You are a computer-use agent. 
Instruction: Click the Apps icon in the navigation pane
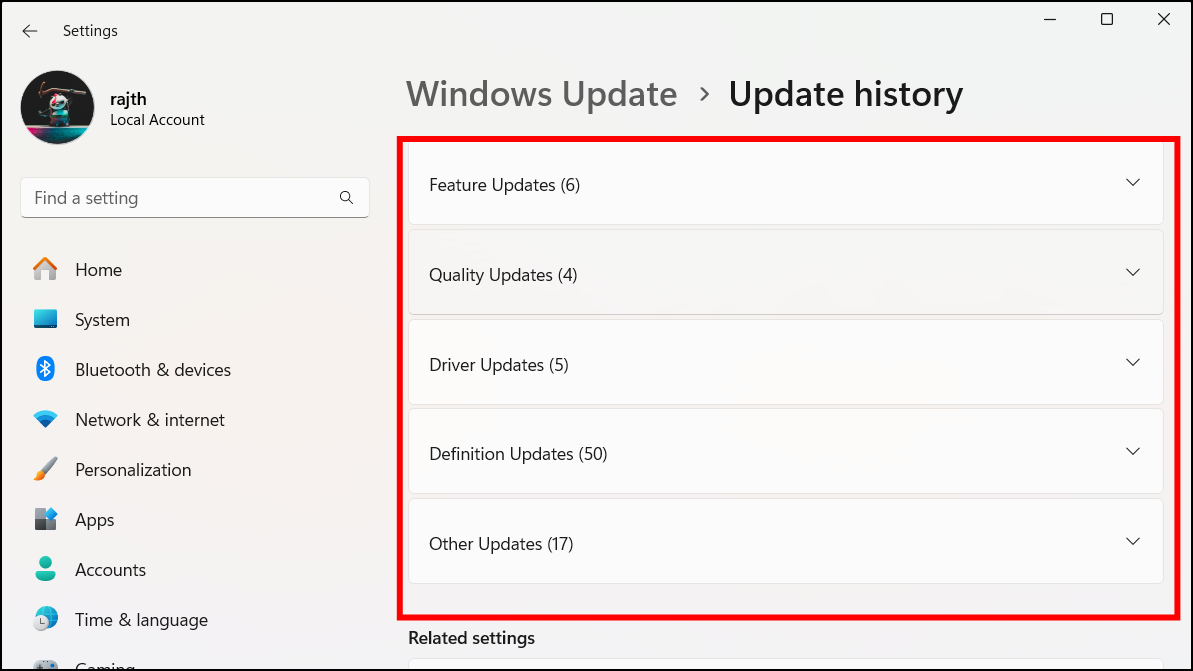[x=45, y=519]
